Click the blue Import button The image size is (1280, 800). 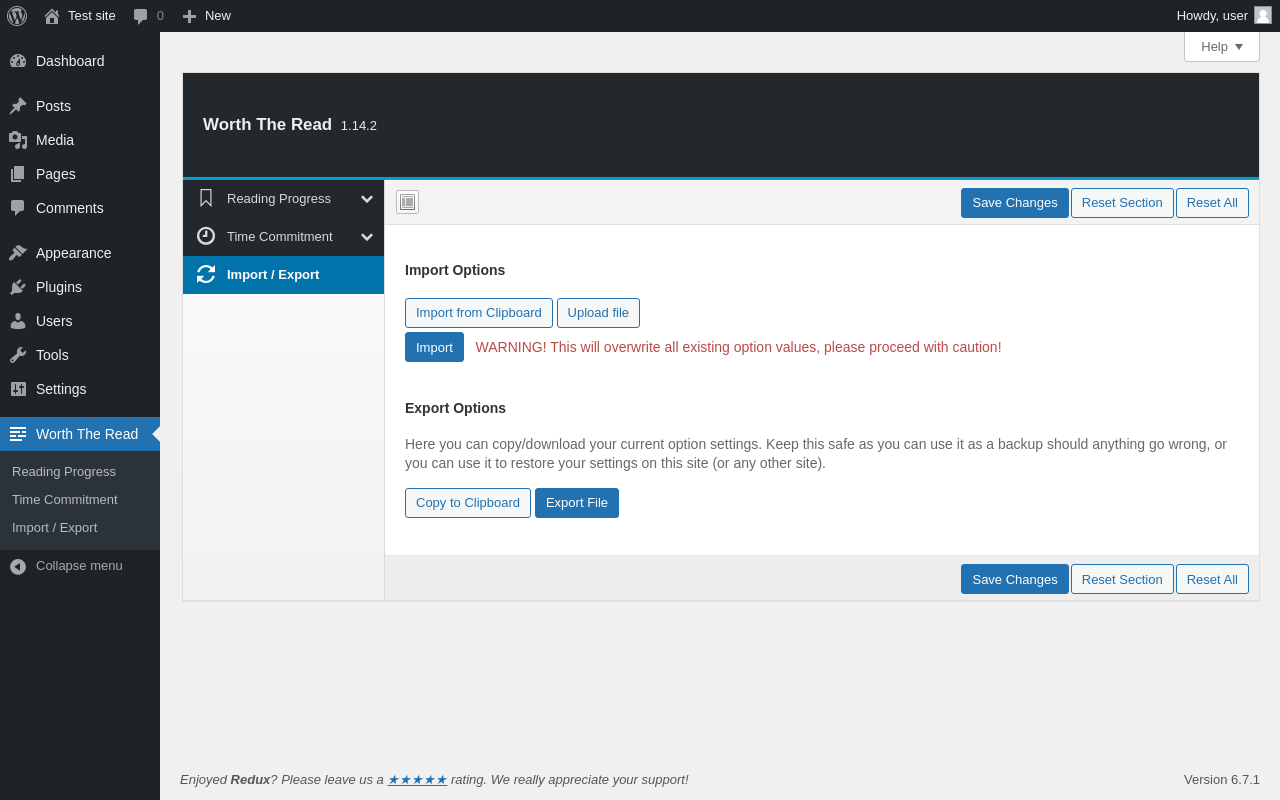click(x=434, y=347)
